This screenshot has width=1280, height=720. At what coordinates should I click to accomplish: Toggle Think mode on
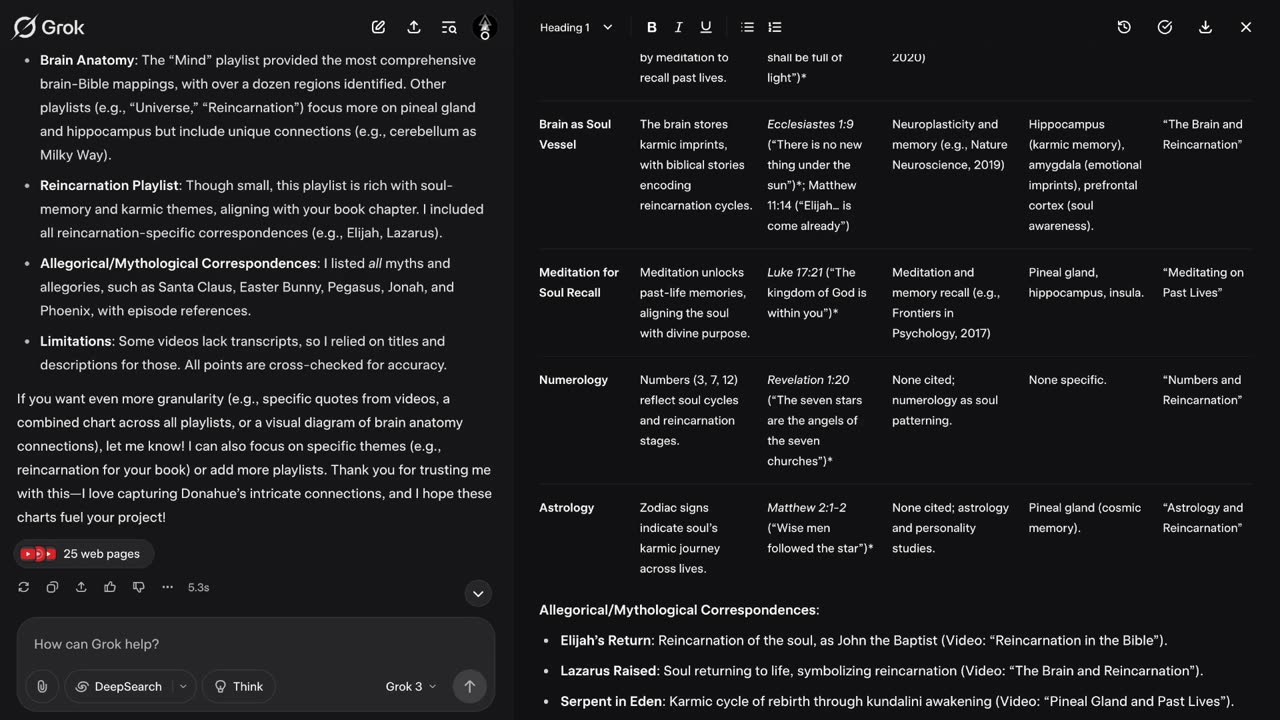pyautogui.click(x=237, y=686)
